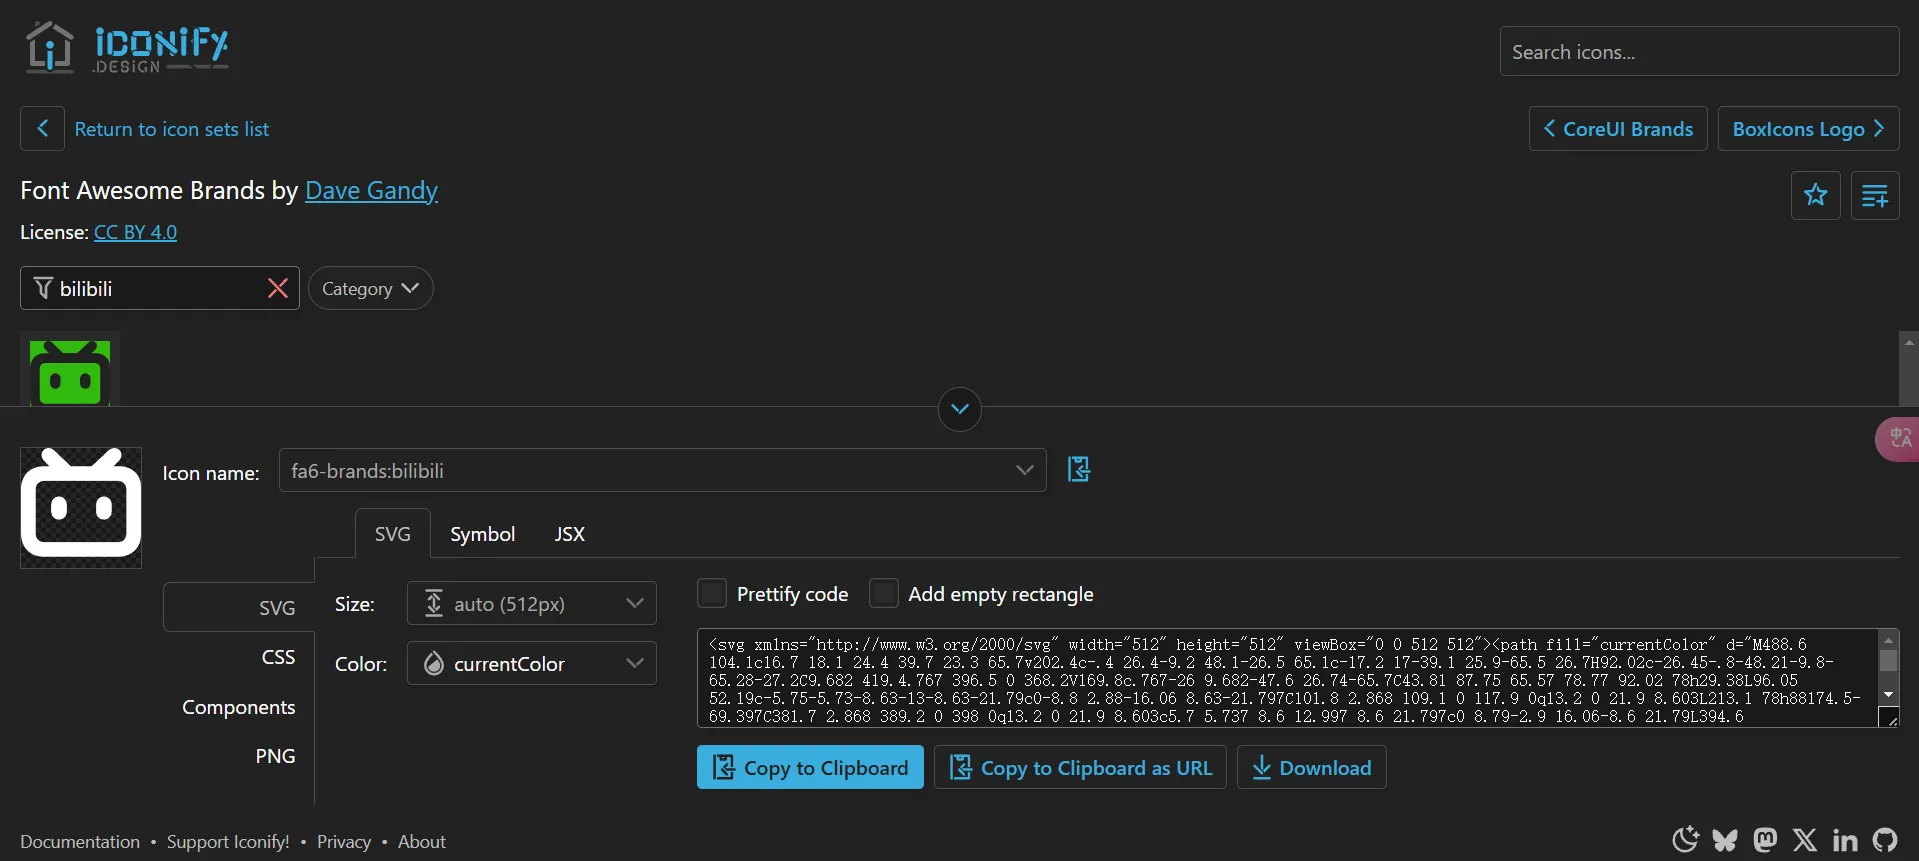The height and width of the screenshot is (861, 1919).
Task: Select Components in the side format list
Action: (239, 707)
